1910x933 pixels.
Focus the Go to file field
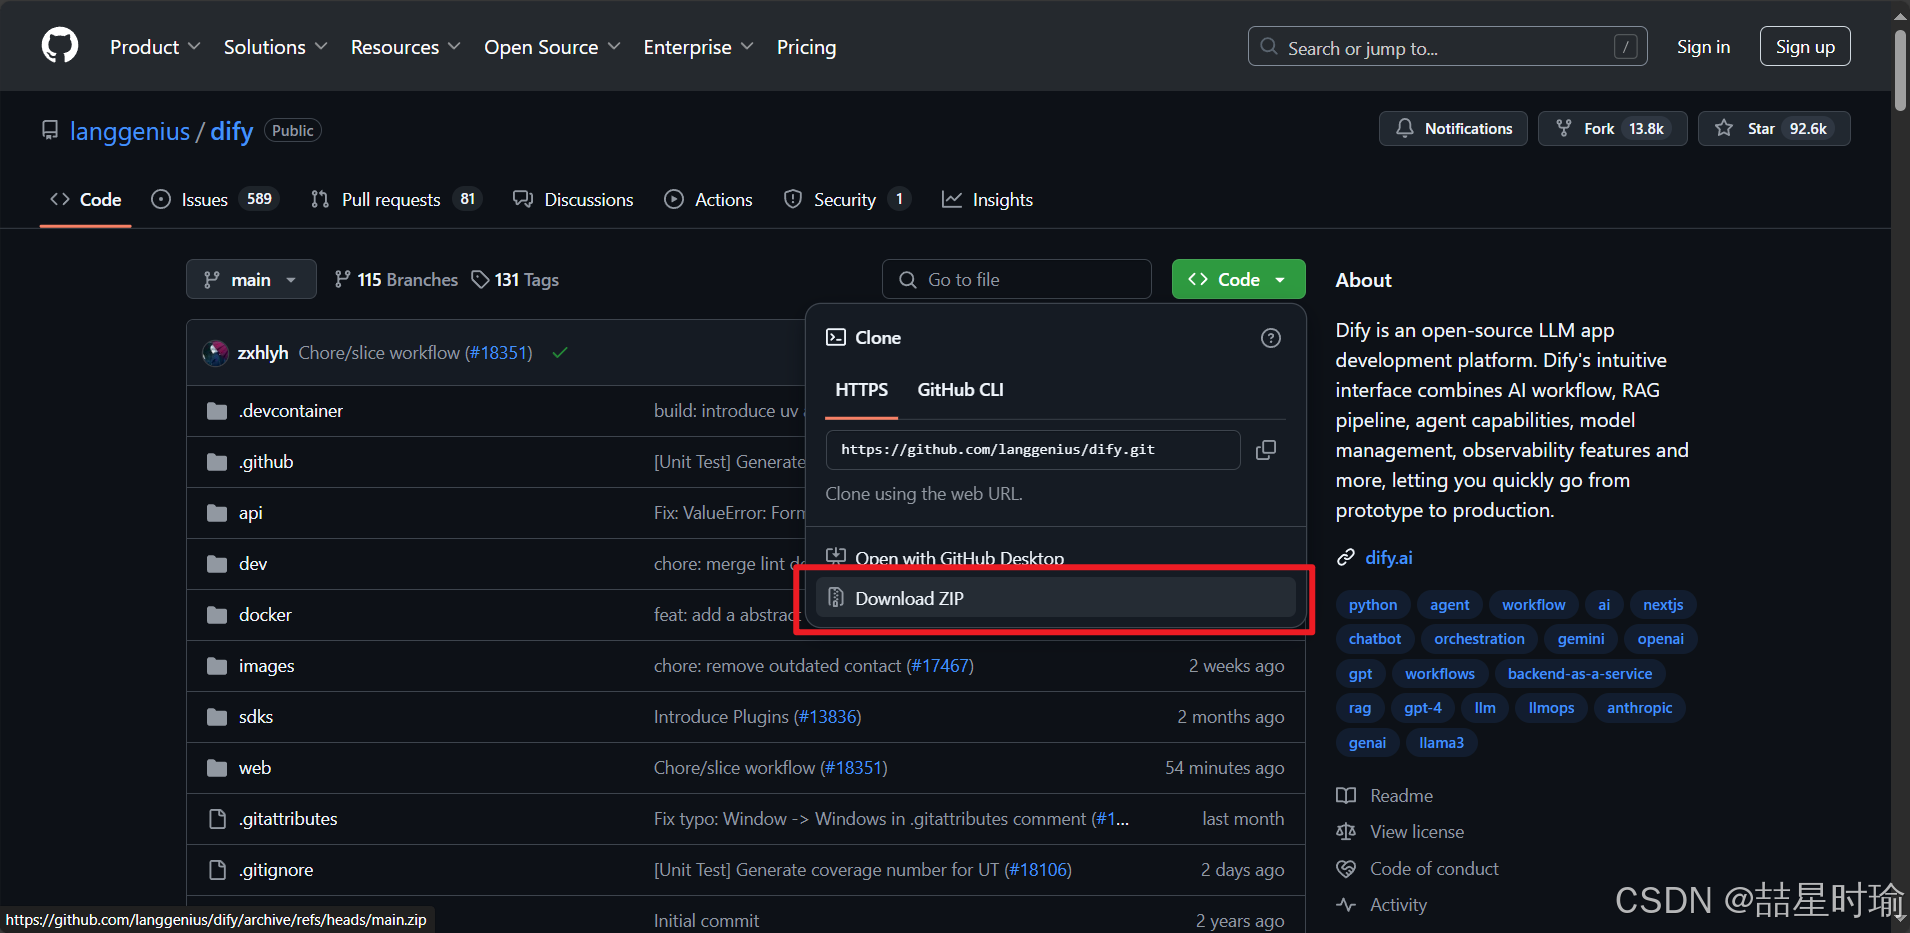[1017, 280]
